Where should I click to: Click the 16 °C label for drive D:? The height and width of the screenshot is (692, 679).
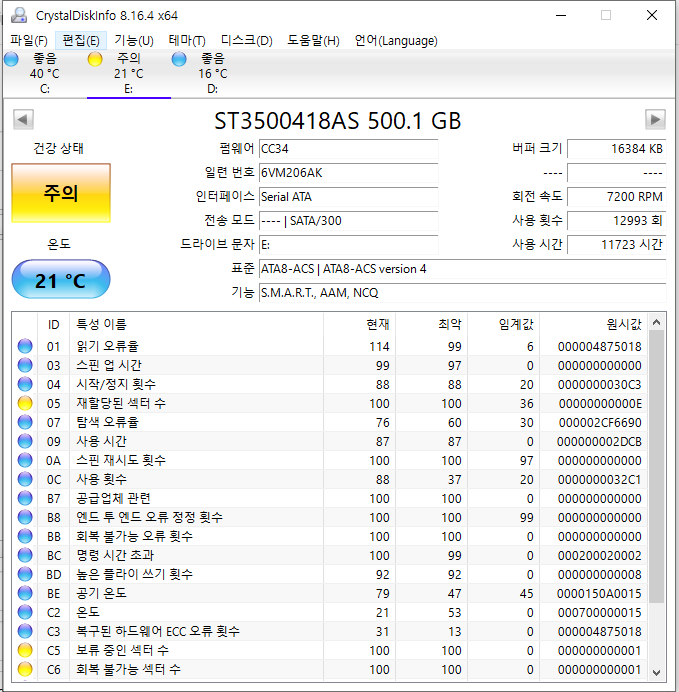[x=213, y=74]
